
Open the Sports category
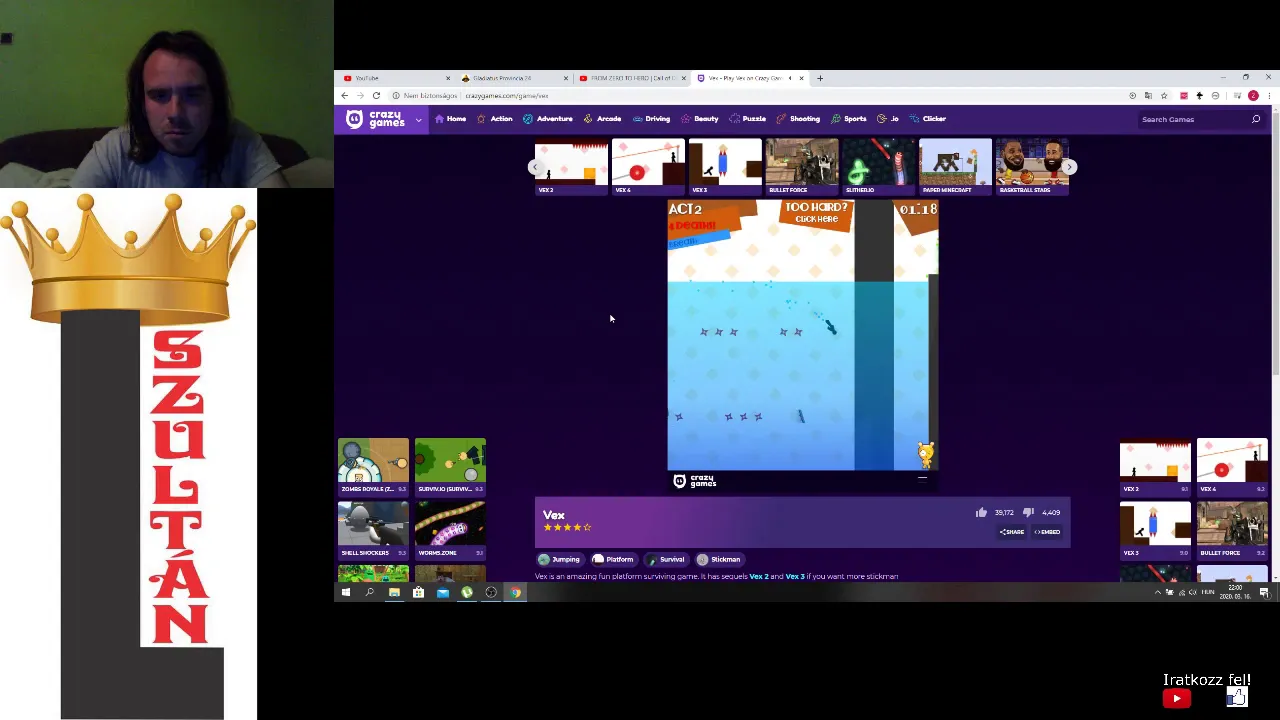coord(848,119)
